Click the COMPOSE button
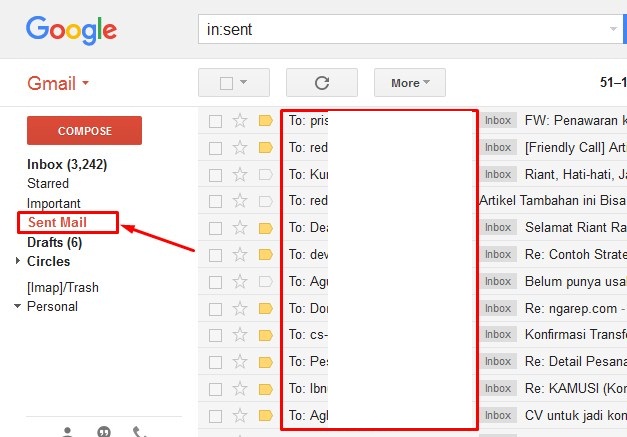627x437 pixels. pyautogui.click(x=84, y=131)
